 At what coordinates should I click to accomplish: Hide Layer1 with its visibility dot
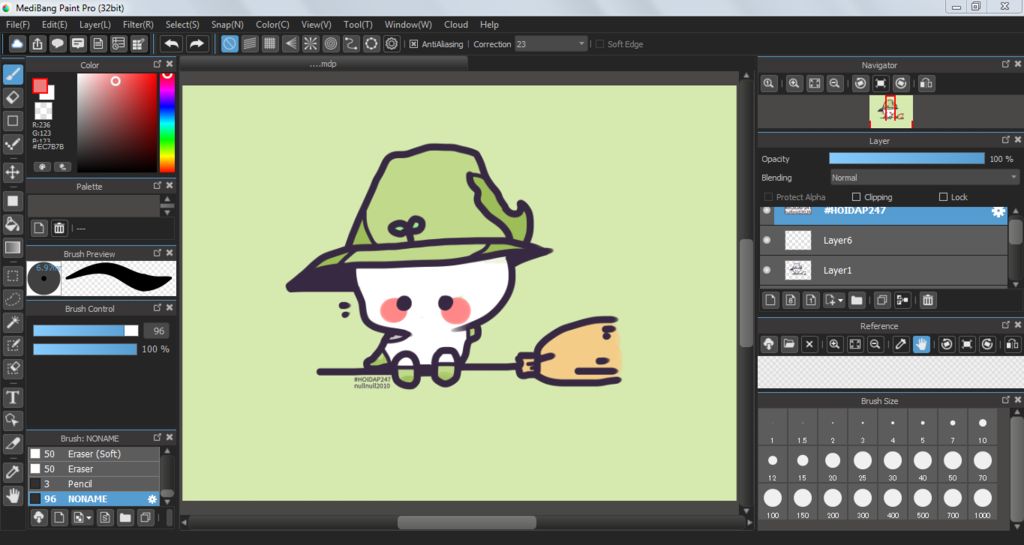point(767,270)
